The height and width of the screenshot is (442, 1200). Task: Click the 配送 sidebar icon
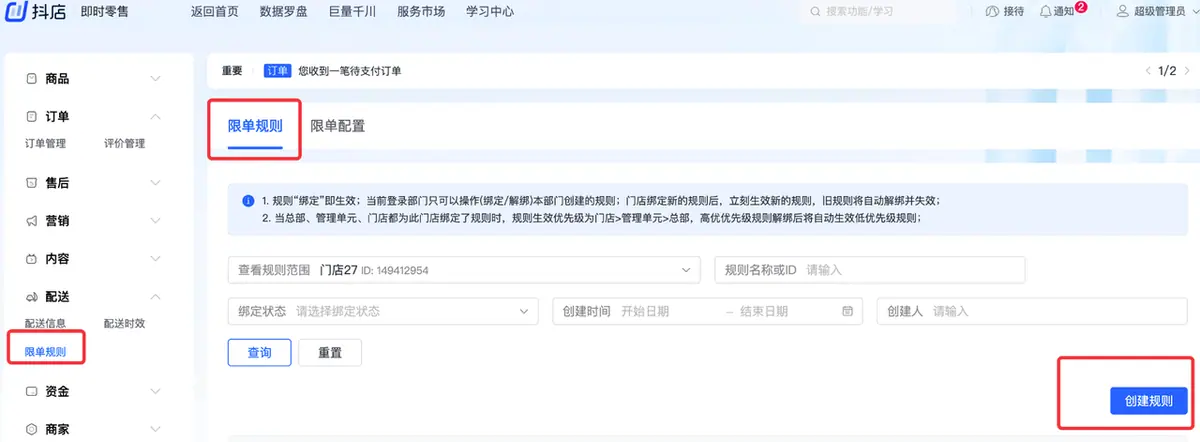(x=32, y=297)
